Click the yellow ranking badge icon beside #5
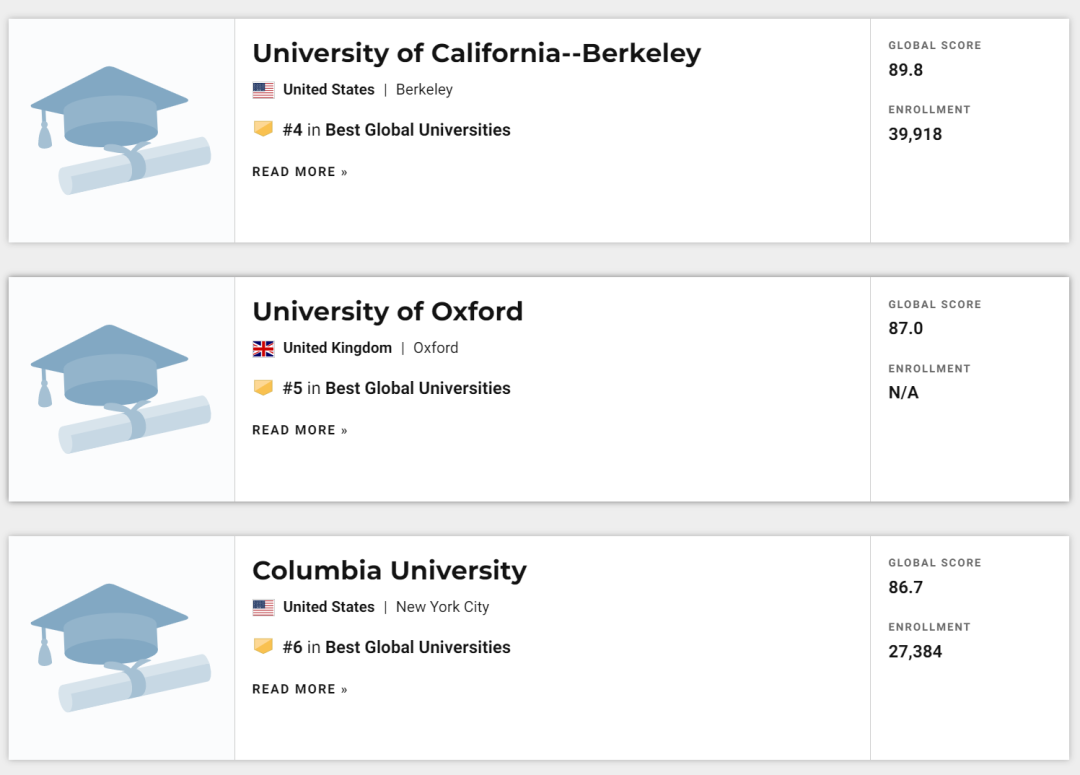This screenshot has width=1080, height=775. pyautogui.click(x=263, y=388)
